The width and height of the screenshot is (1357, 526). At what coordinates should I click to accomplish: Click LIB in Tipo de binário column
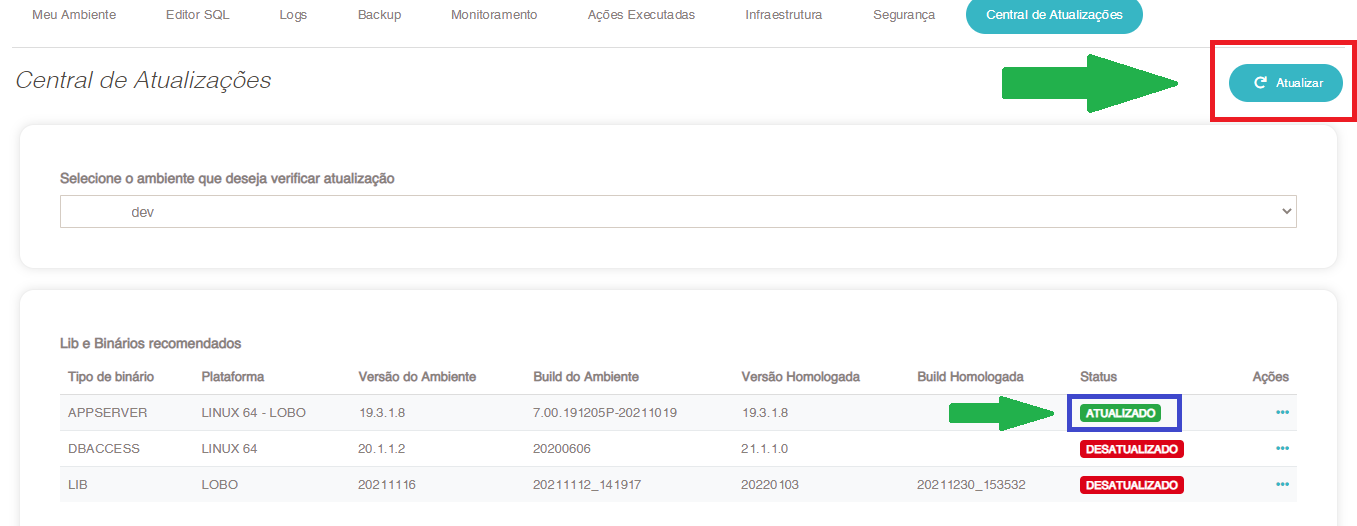point(77,485)
